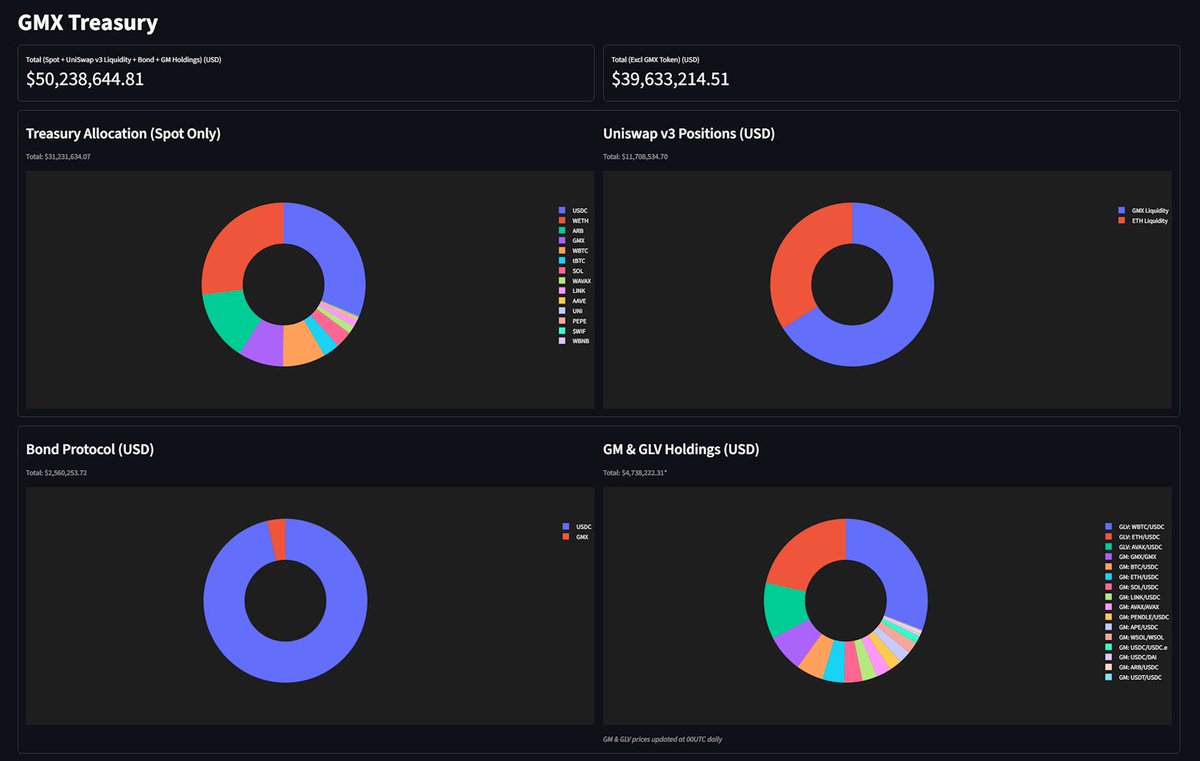Click GM holdings total $4,738,222.31 text

click(634, 473)
